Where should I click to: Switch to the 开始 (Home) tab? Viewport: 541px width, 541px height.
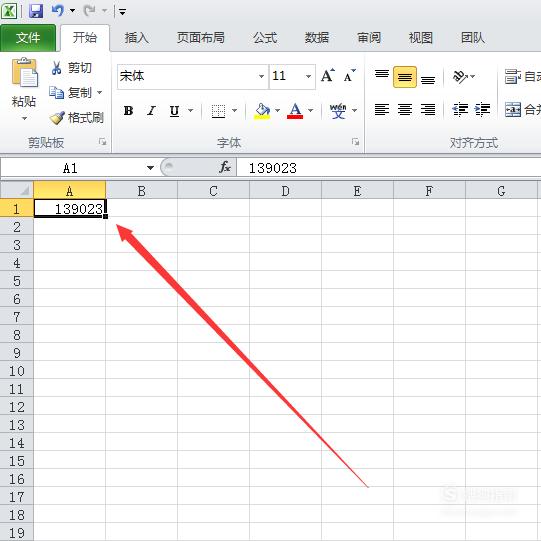[85, 37]
